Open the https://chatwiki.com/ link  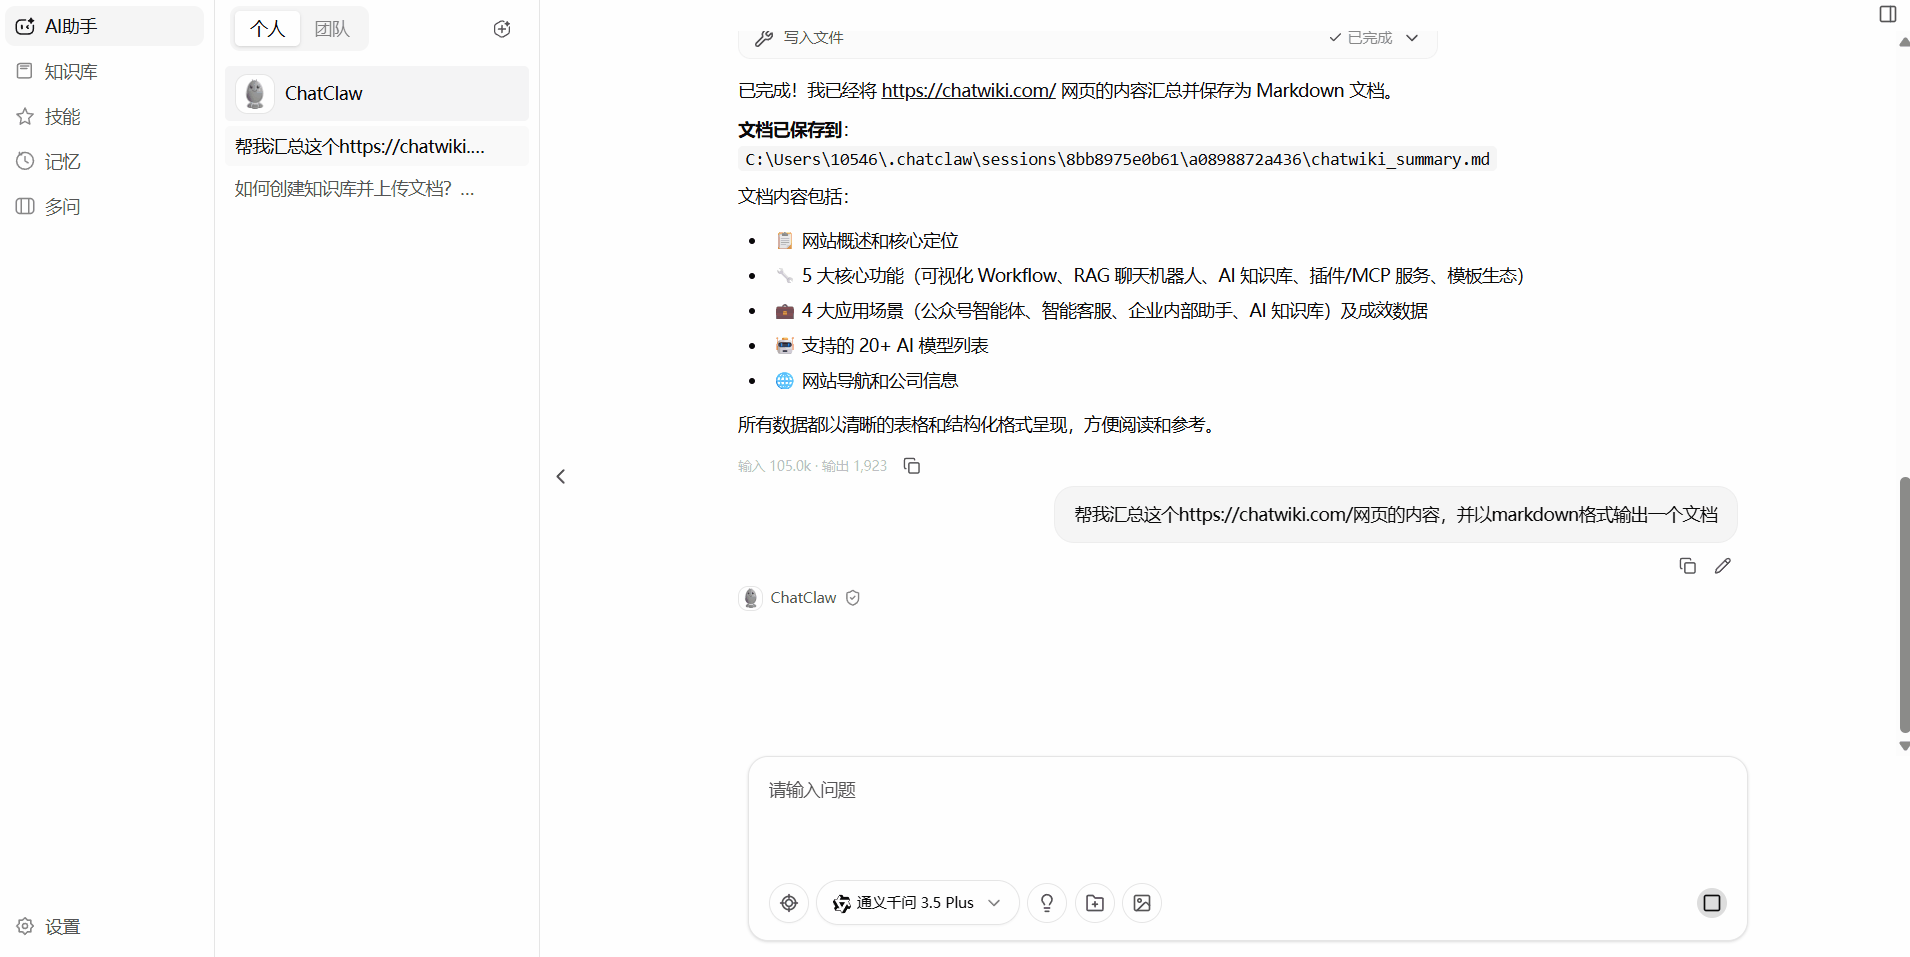[969, 90]
